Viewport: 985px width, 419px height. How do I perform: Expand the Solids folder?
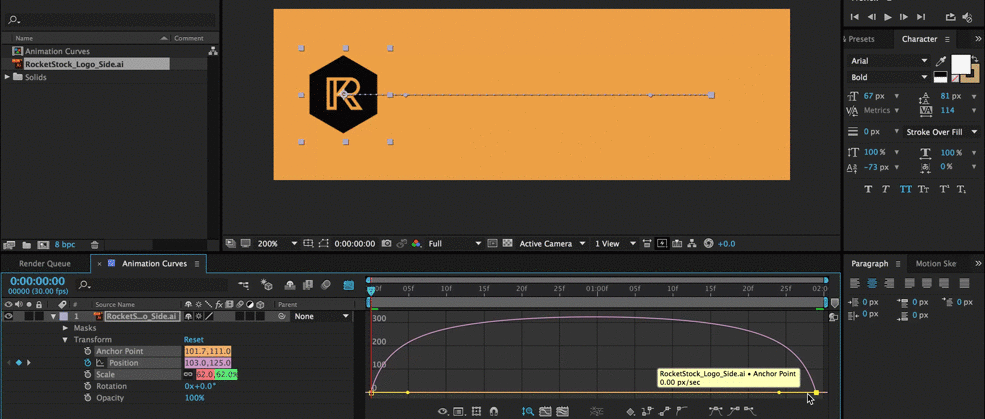coord(7,77)
